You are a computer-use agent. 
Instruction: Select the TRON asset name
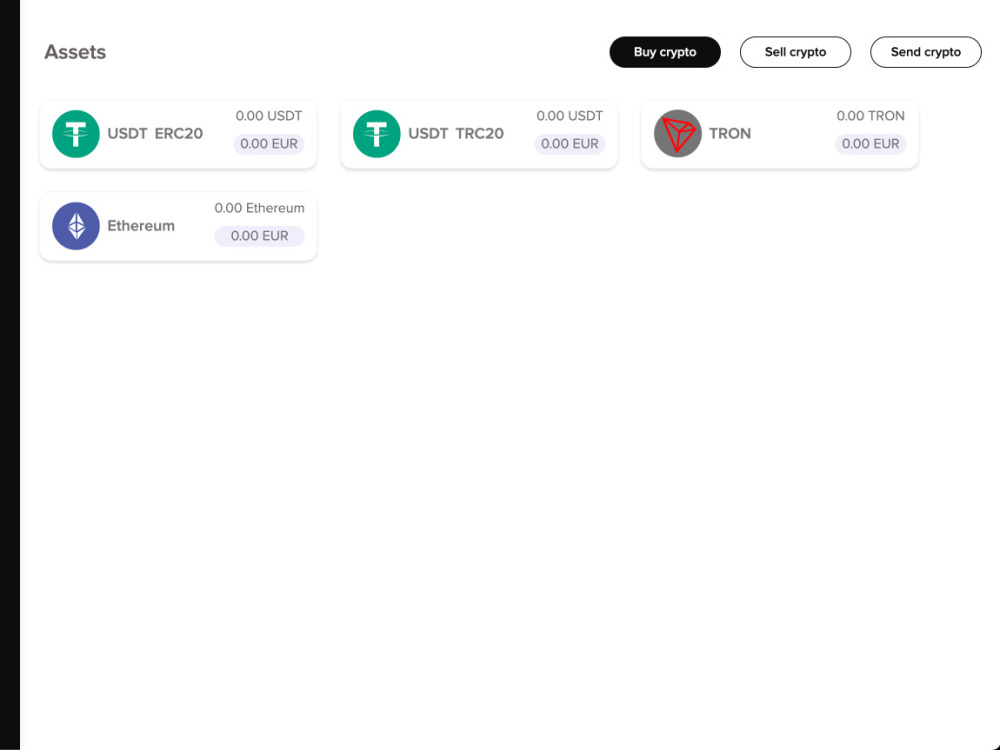coord(730,134)
